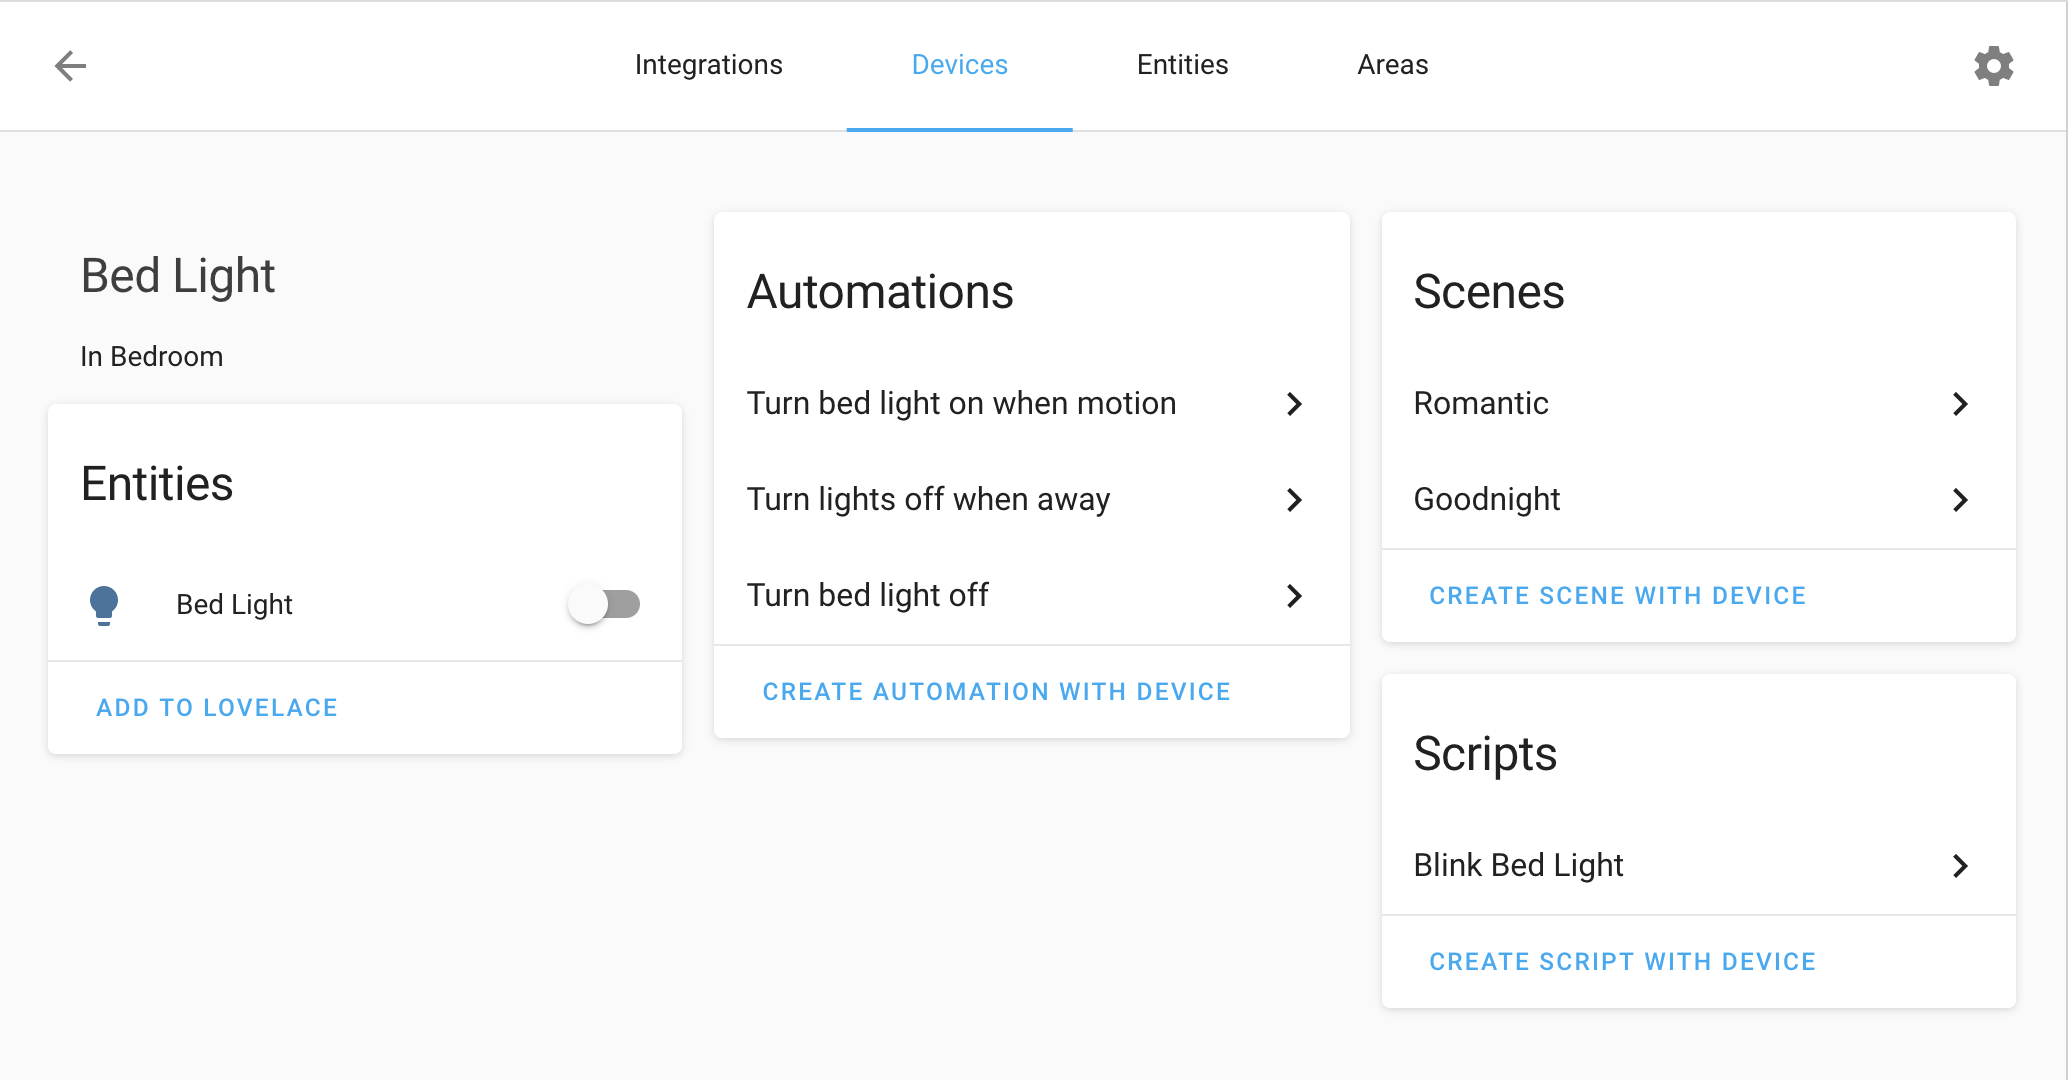
Task: Click the back arrow in the header
Action: coord(70,65)
